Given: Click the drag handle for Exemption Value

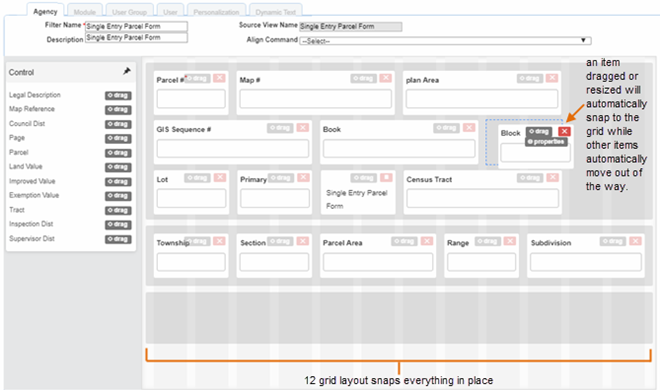Looking at the screenshot, I should [118, 196].
